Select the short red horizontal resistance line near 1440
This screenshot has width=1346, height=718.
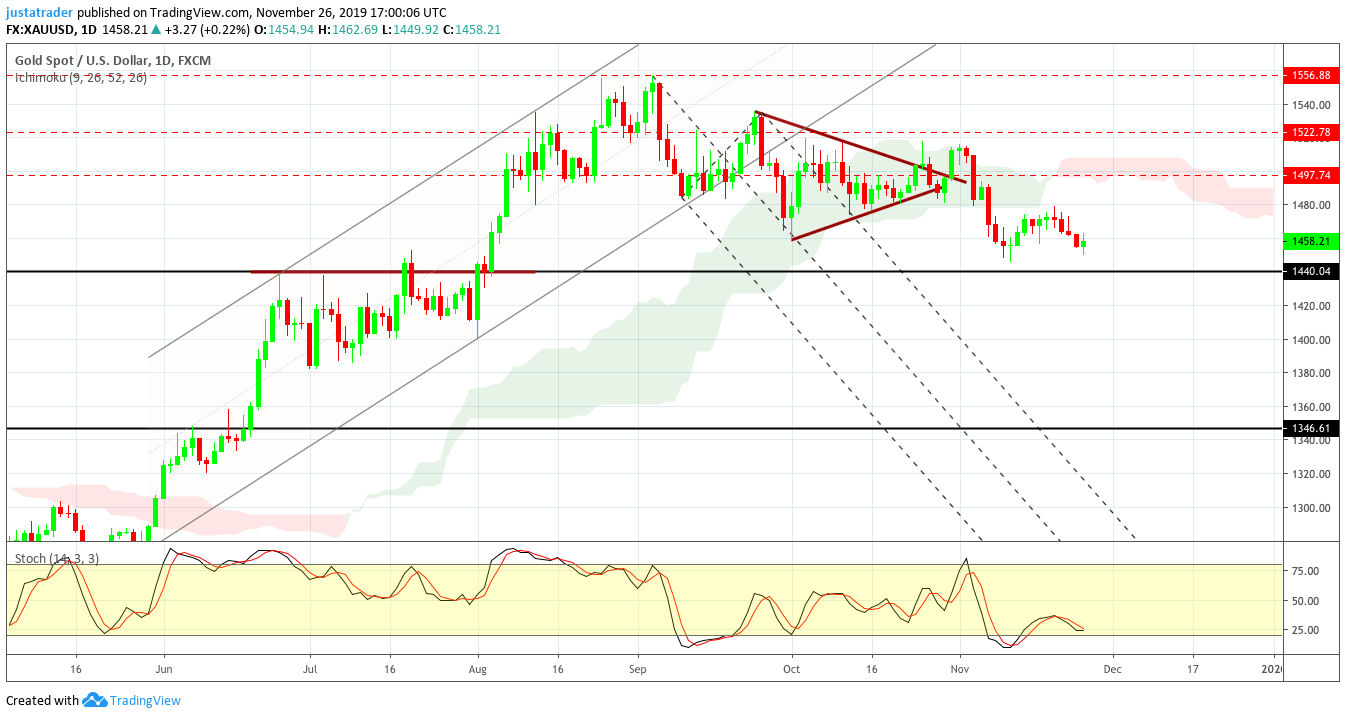pyautogui.click(x=393, y=271)
